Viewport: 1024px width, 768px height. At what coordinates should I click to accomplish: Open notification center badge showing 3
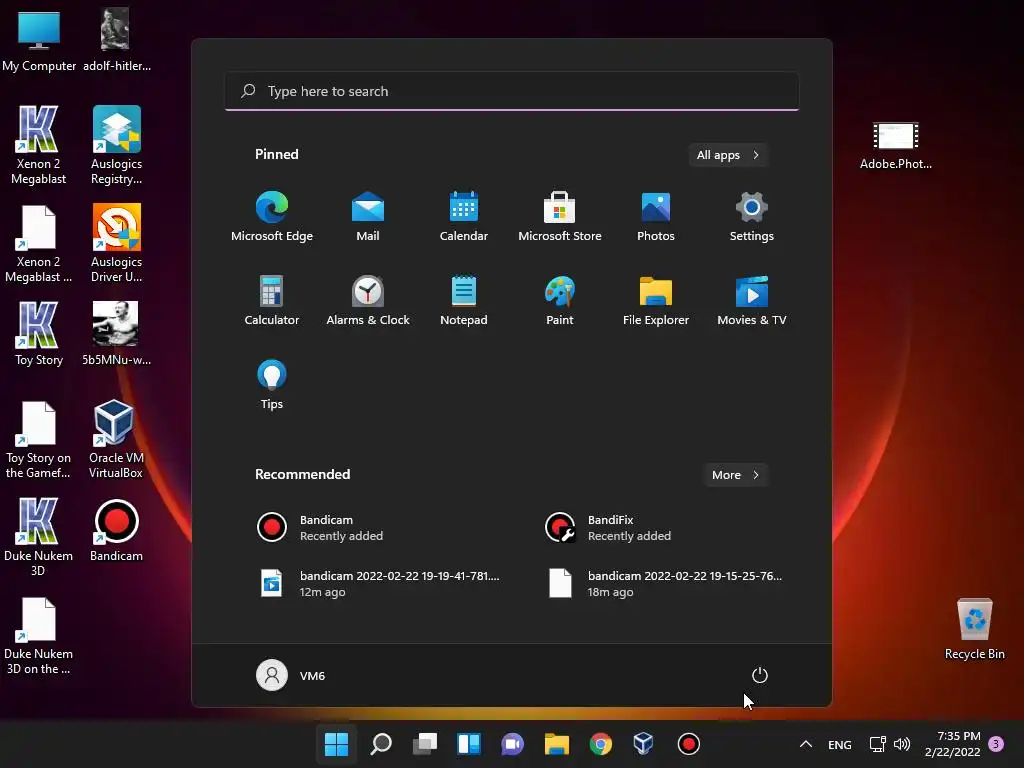(x=996, y=744)
